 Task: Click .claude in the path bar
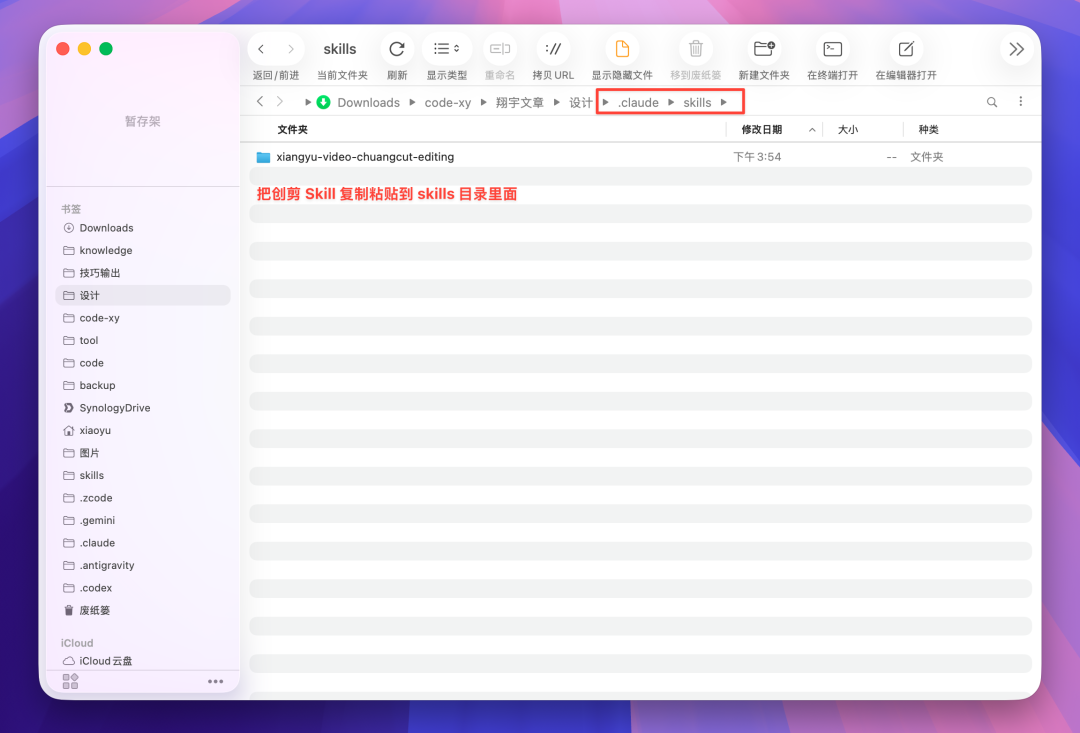click(638, 103)
